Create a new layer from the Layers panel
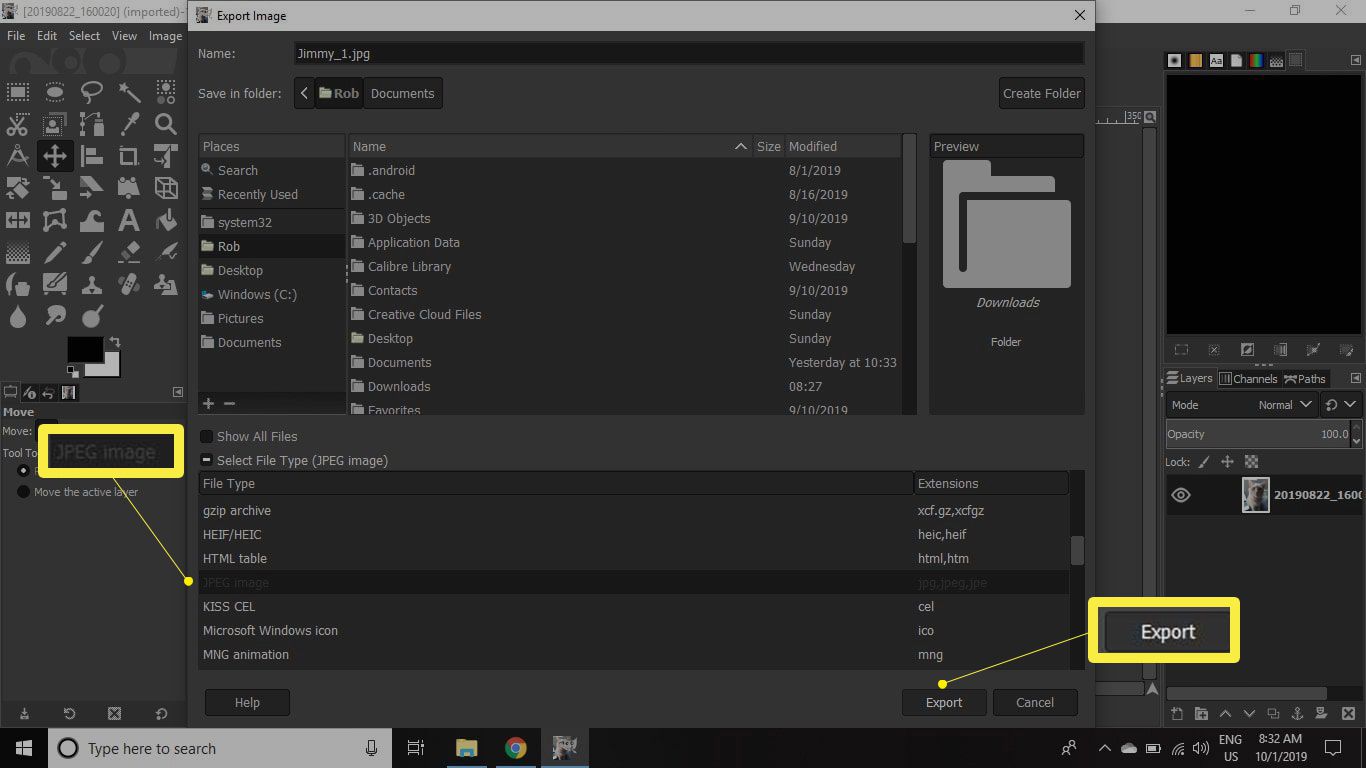Screen dimensions: 1366x768 click(x=1177, y=714)
